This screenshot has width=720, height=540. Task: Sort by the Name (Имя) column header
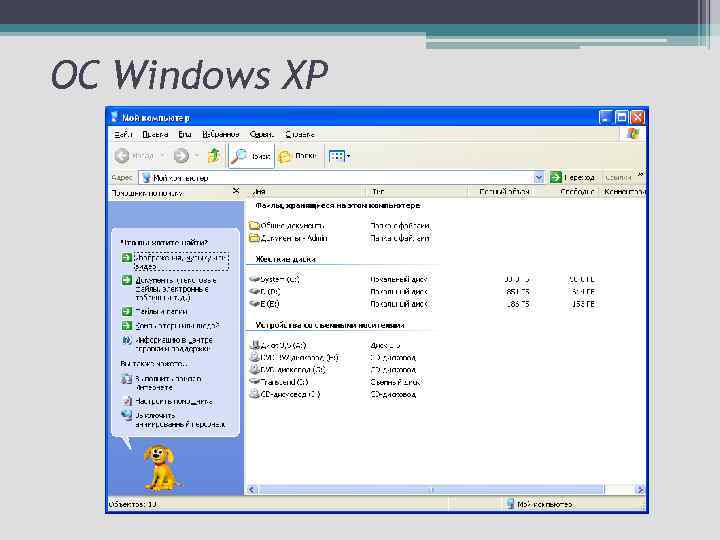tap(307, 191)
